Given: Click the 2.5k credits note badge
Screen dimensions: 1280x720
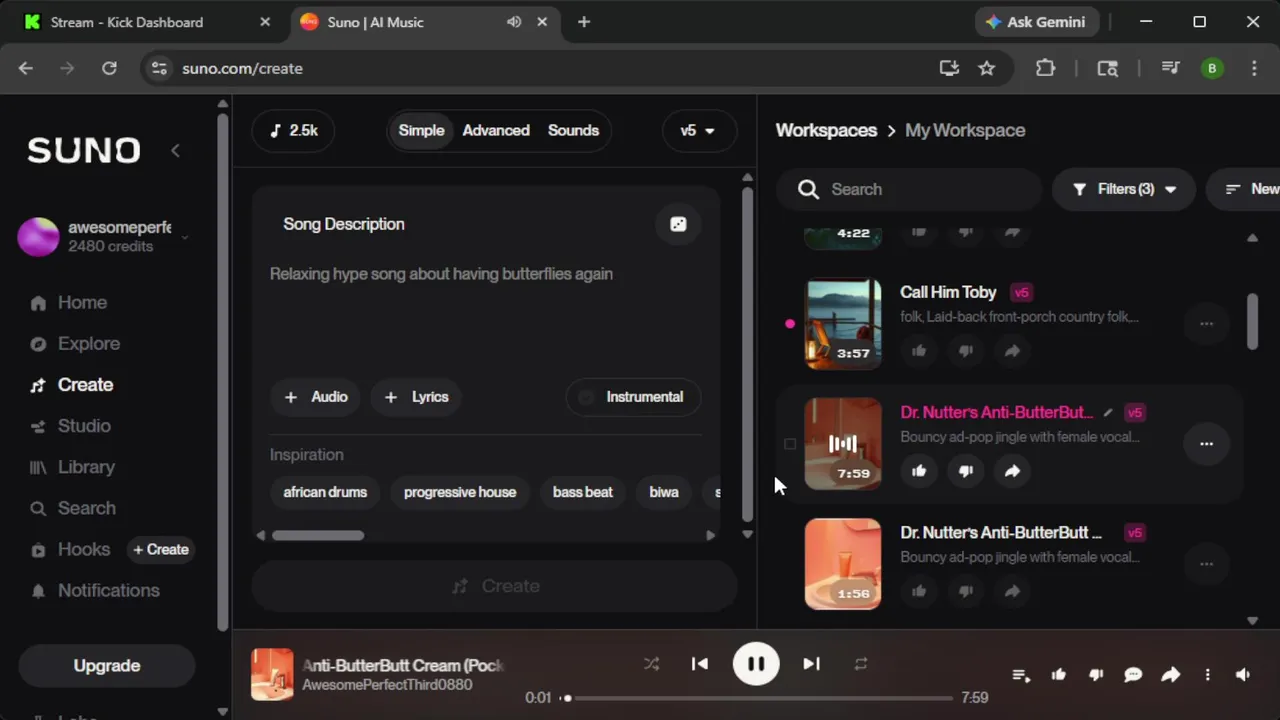Looking at the screenshot, I should coord(293,131).
